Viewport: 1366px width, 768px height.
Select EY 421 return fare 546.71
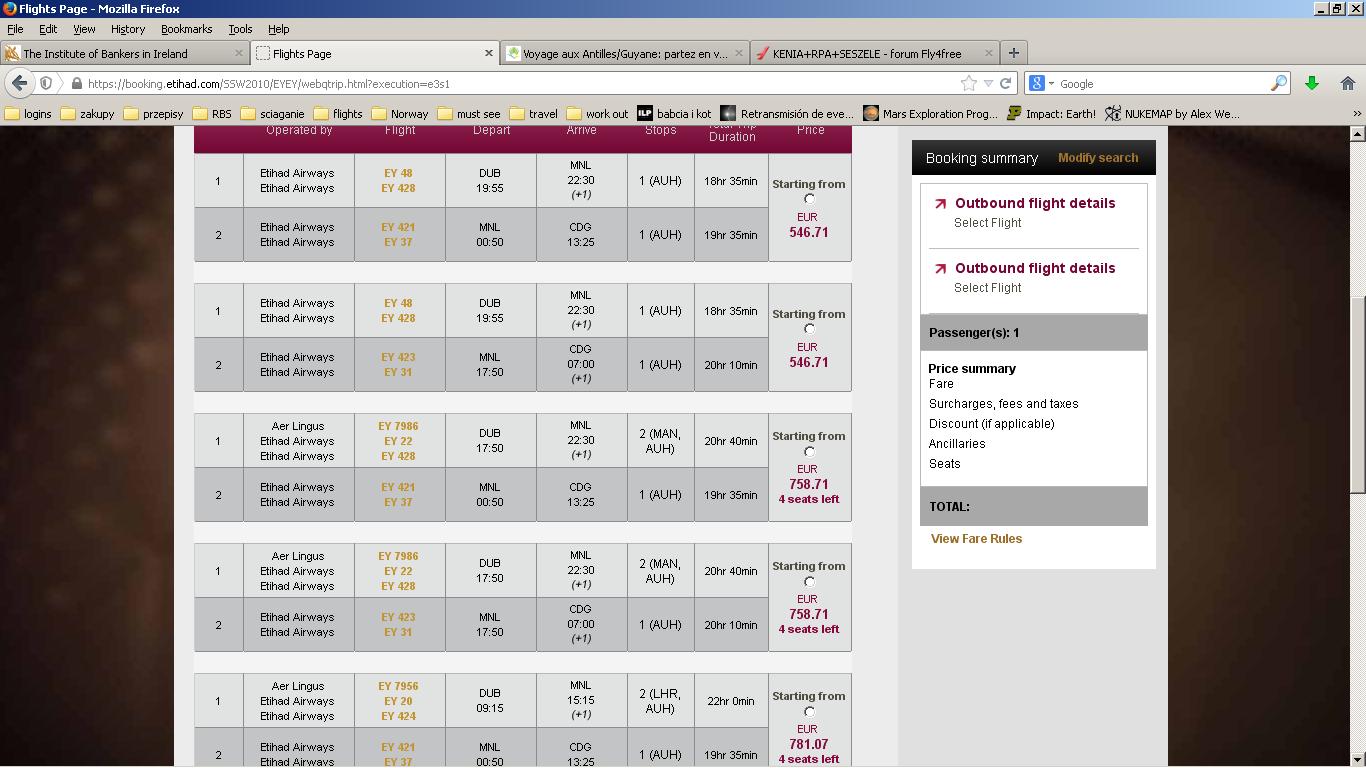coord(809,199)
